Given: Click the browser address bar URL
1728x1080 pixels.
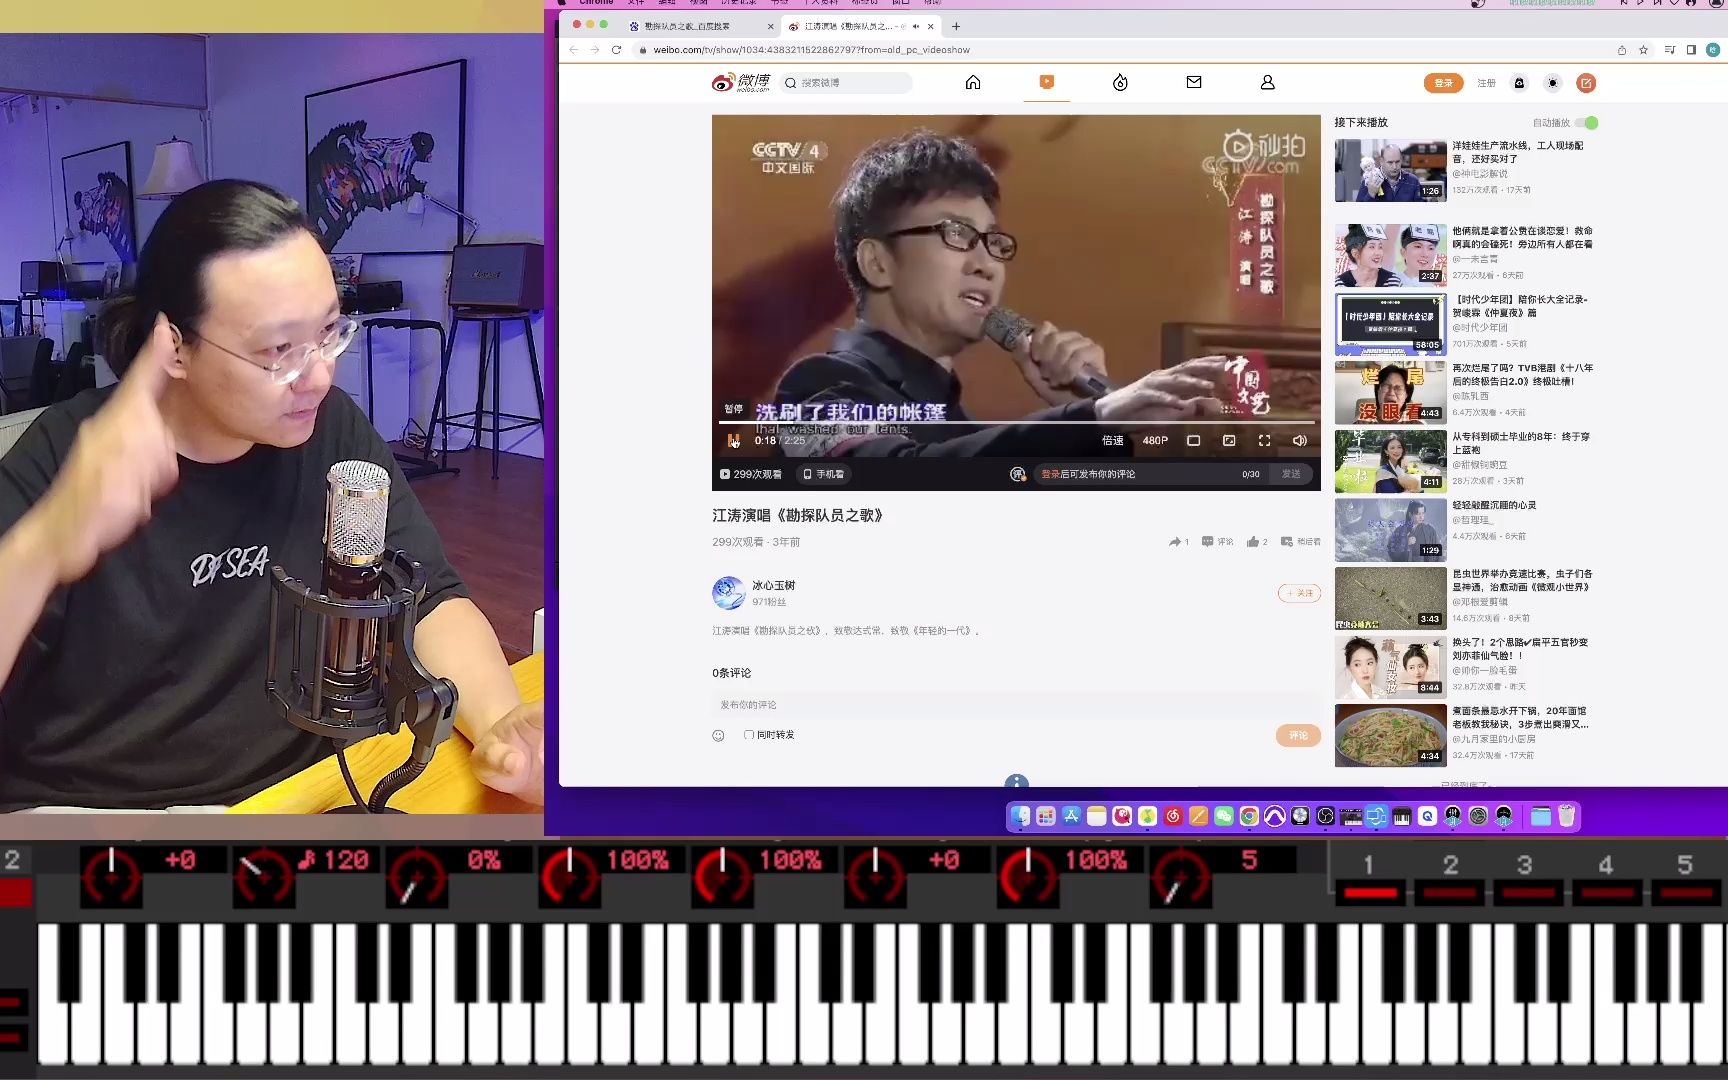Looking at the screenshot, I should tap(811, 50).
